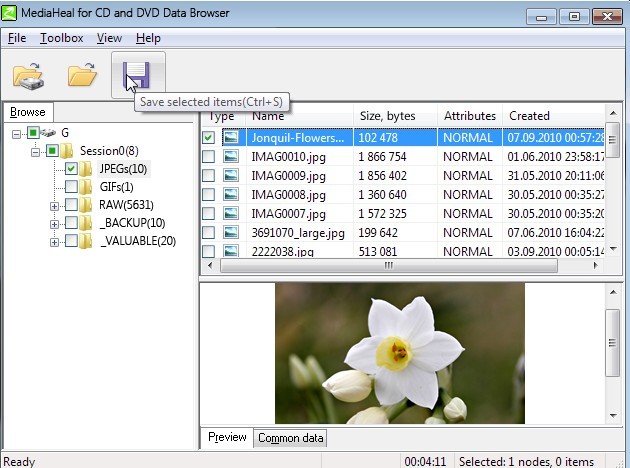This screenshot has height=468, width=630.
Task: Check the IMAG0008.jpg file checkbox
Action: coord(208,194)
